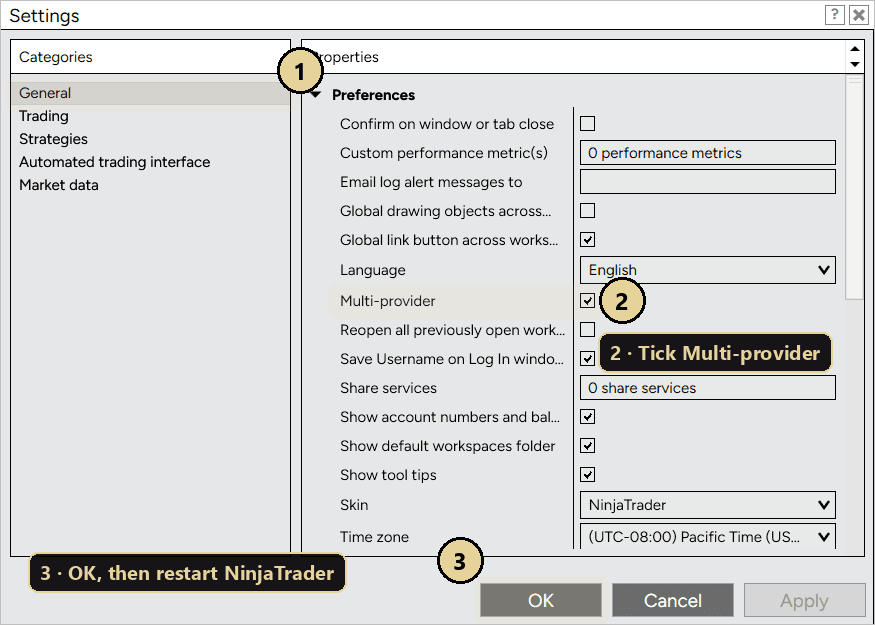The width and height of the screenshot is (875, 625).
Task: Click the Skin label
Action: (x=354, y=505)
